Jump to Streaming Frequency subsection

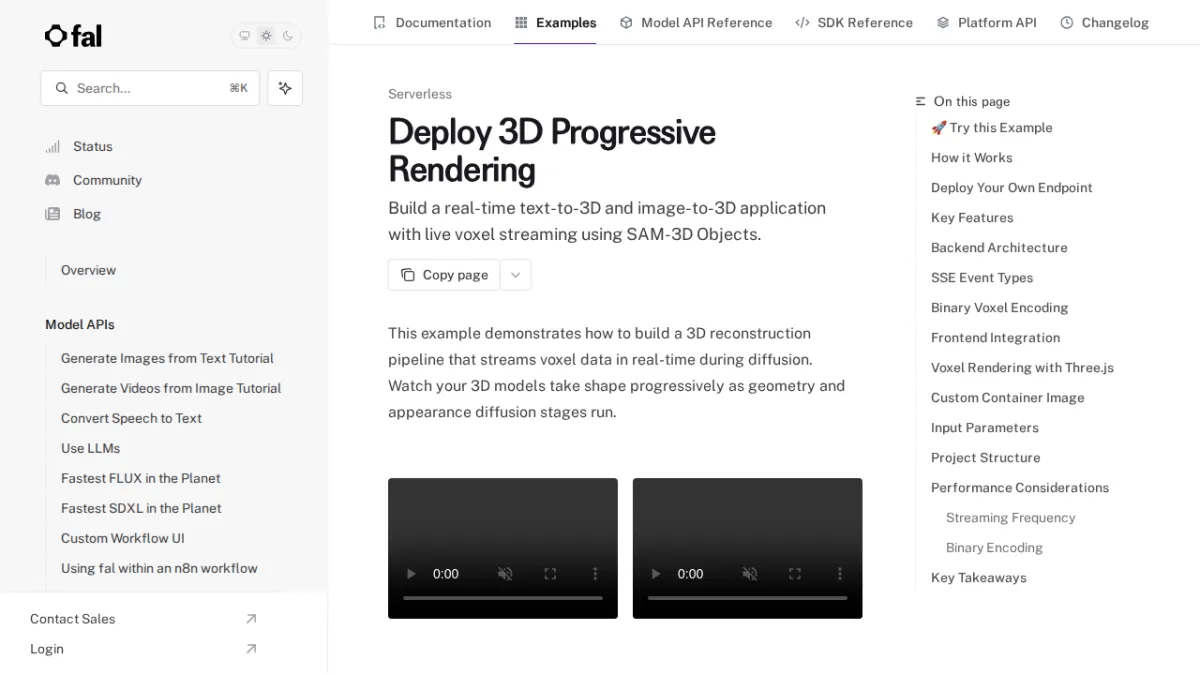point(1011,518)
